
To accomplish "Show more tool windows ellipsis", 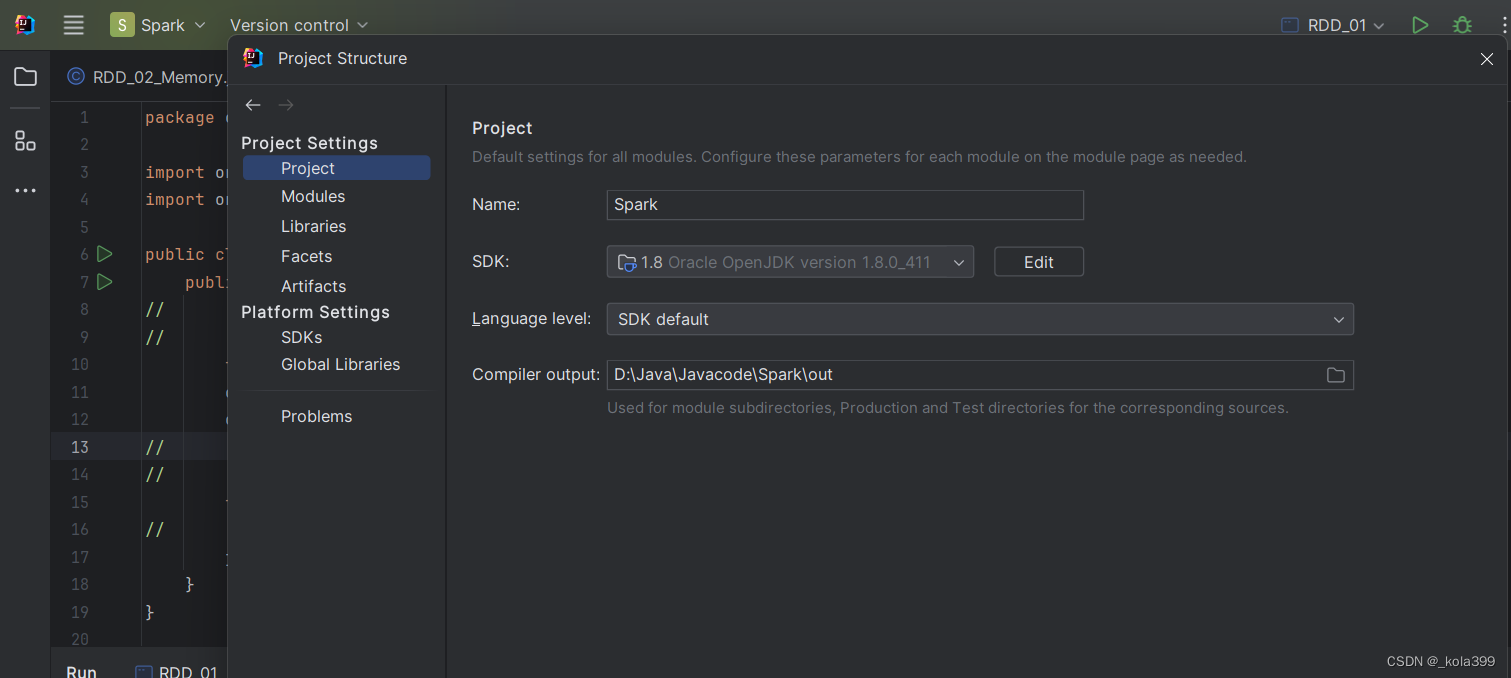I will [25, 191].
